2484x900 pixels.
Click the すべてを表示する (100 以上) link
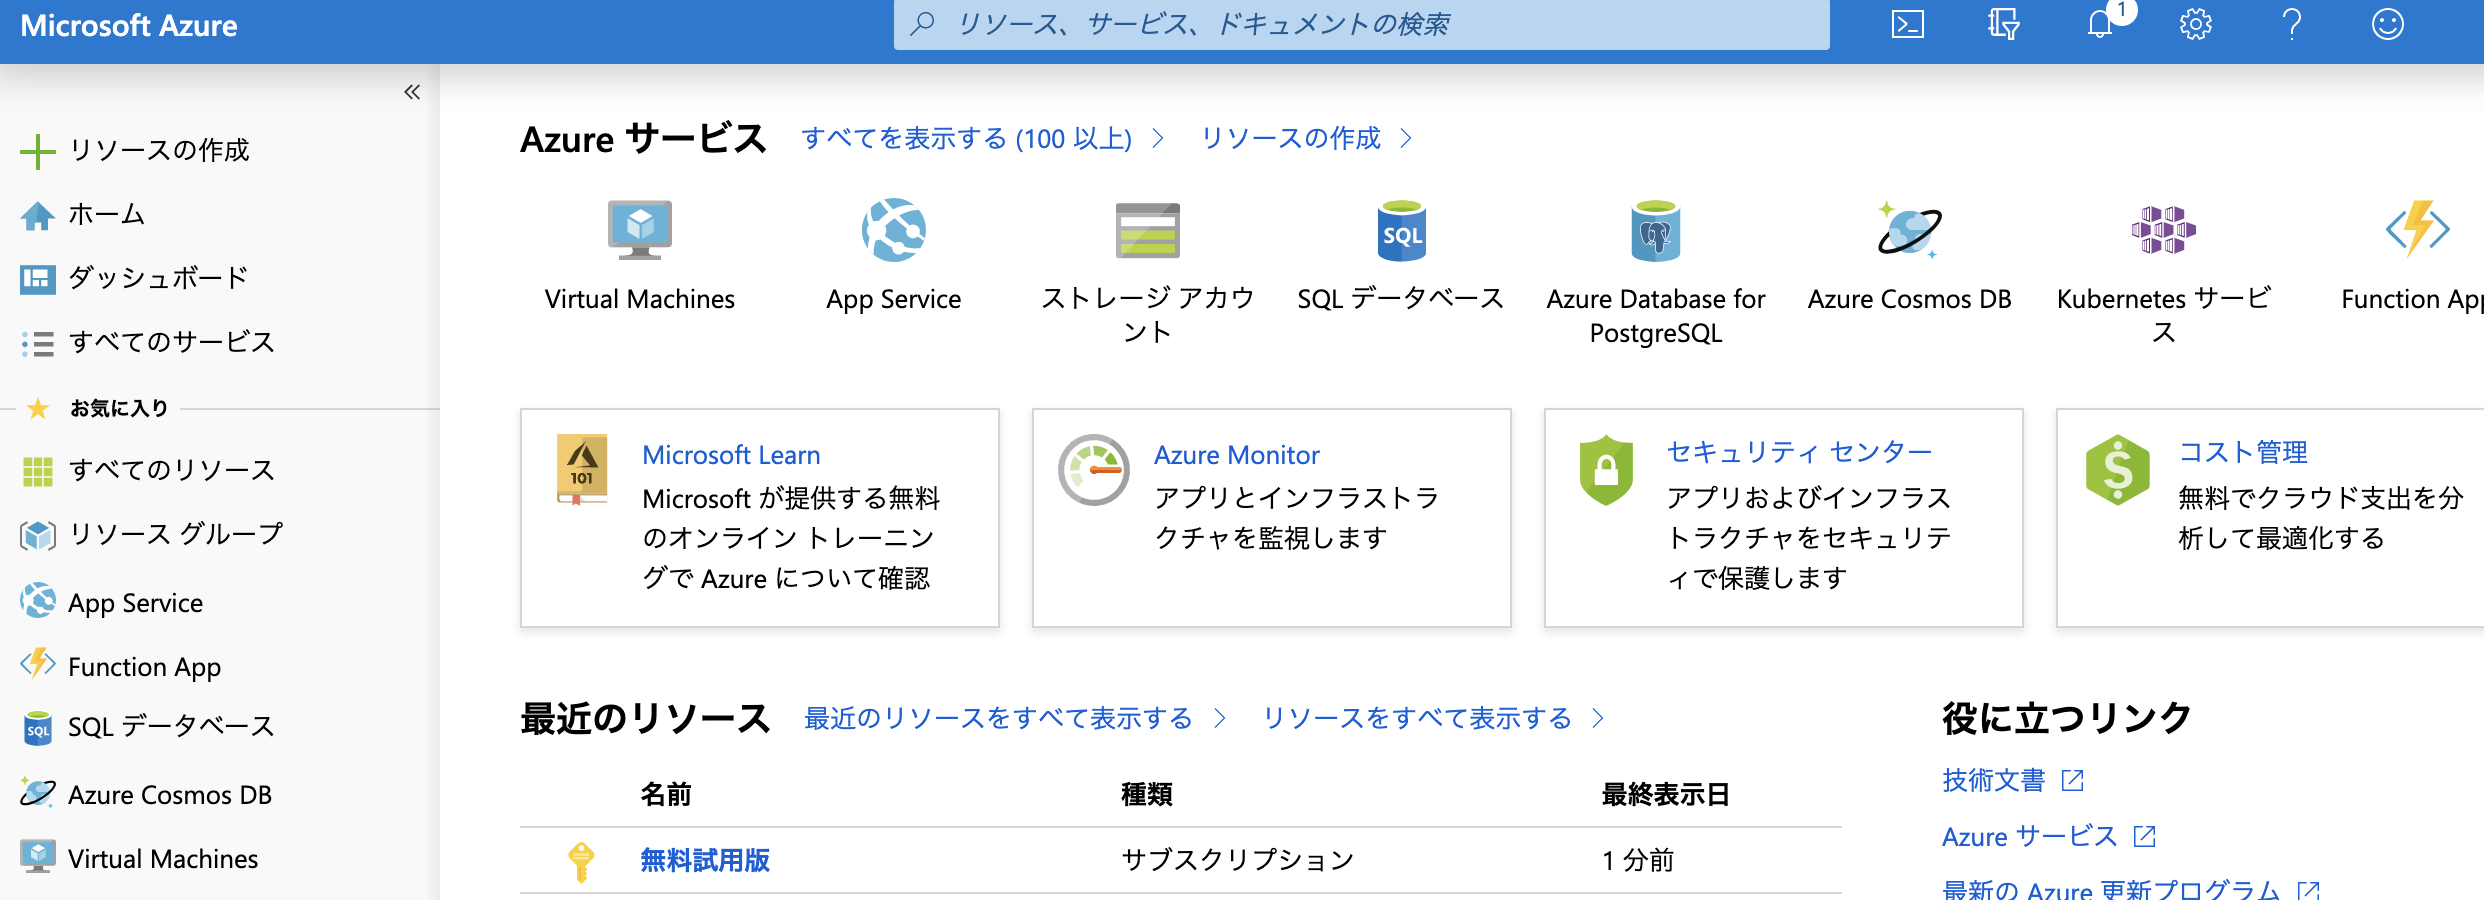pos(966,138)
